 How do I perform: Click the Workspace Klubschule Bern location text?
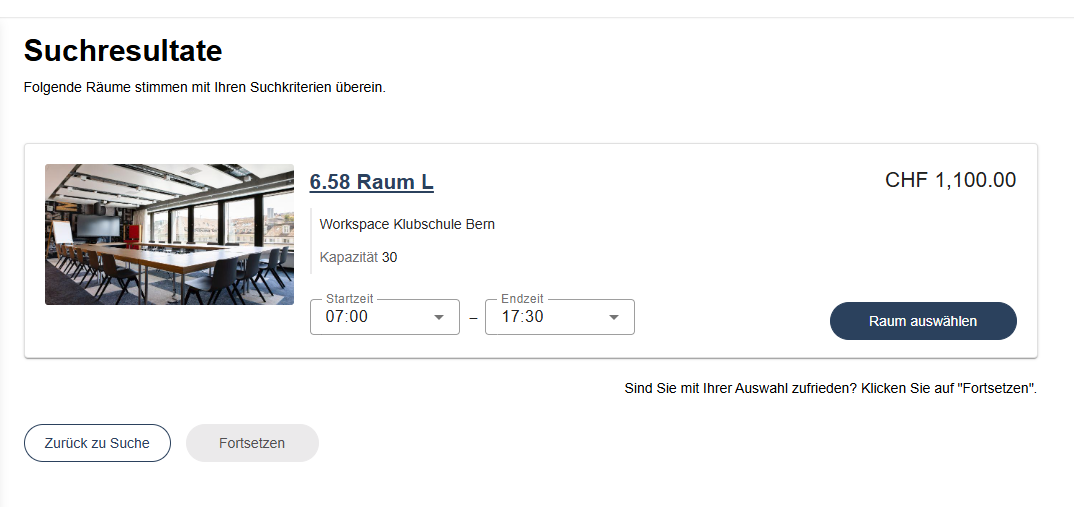coord(407,224)
